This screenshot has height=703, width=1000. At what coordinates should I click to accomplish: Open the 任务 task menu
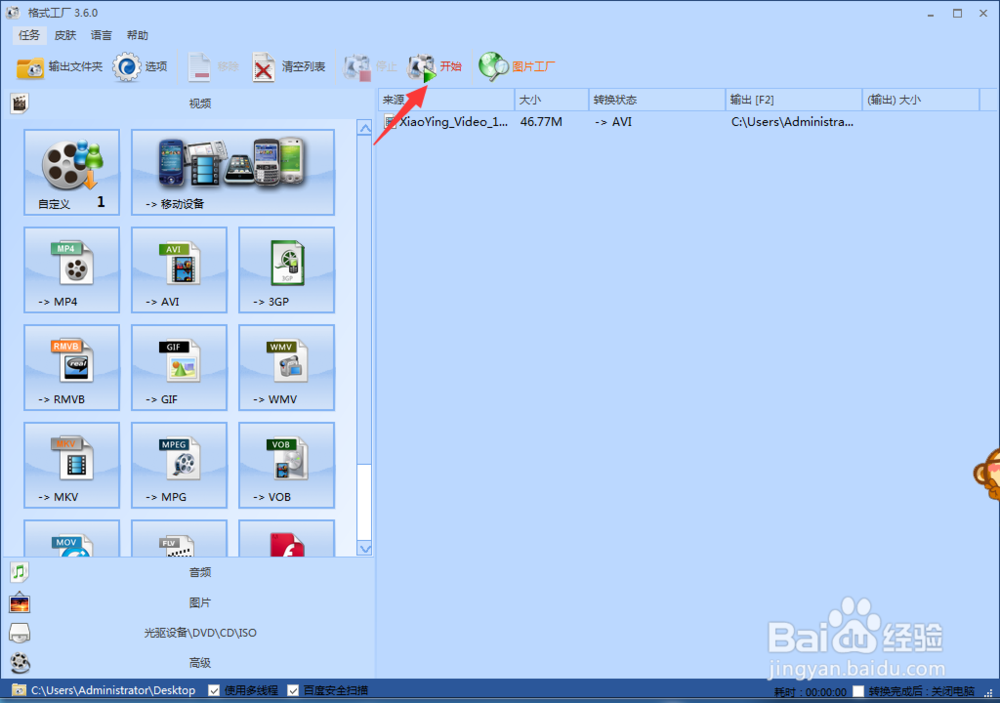point(29,35)
